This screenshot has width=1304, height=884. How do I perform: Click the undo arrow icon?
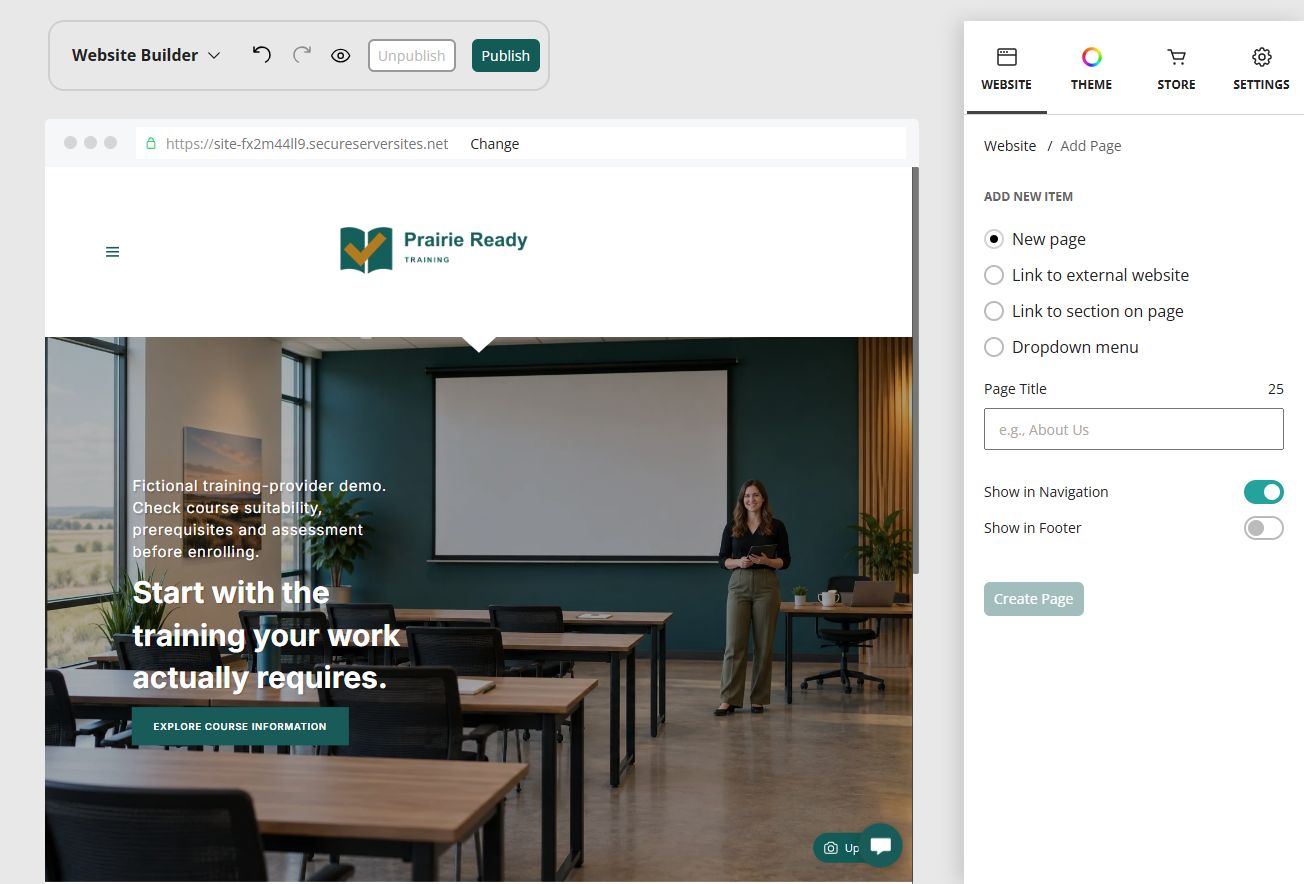click(261, 55)
